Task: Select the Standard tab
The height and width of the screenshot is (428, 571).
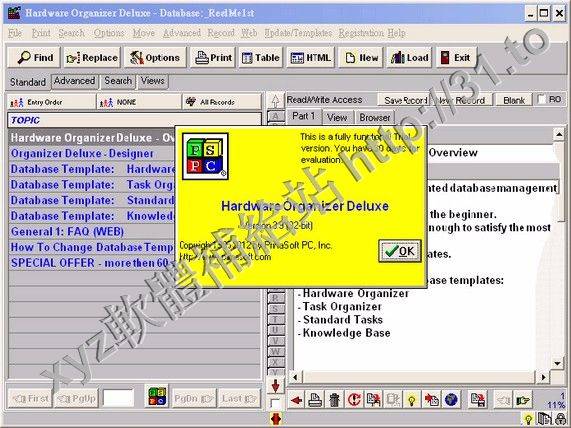Action: point(28,82)
